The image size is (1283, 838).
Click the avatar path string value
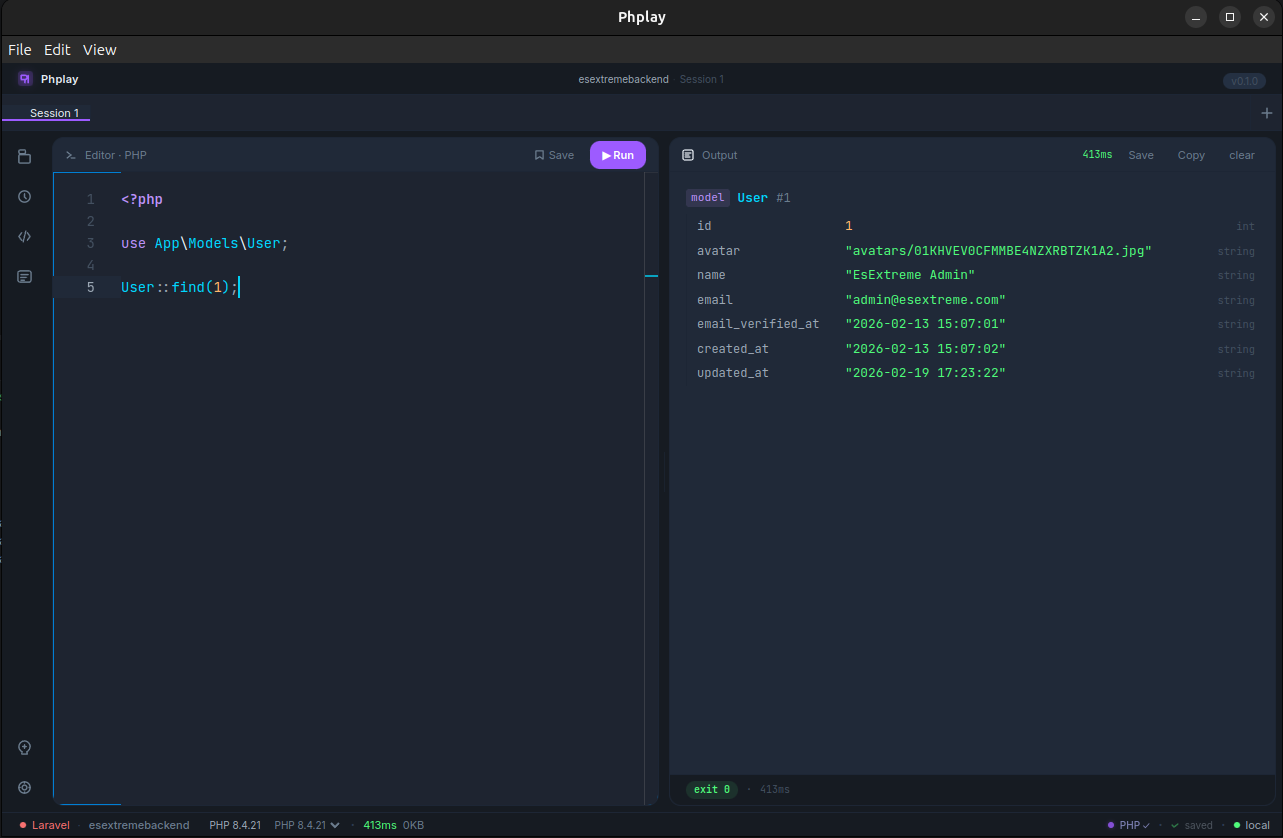pos(998,251)
